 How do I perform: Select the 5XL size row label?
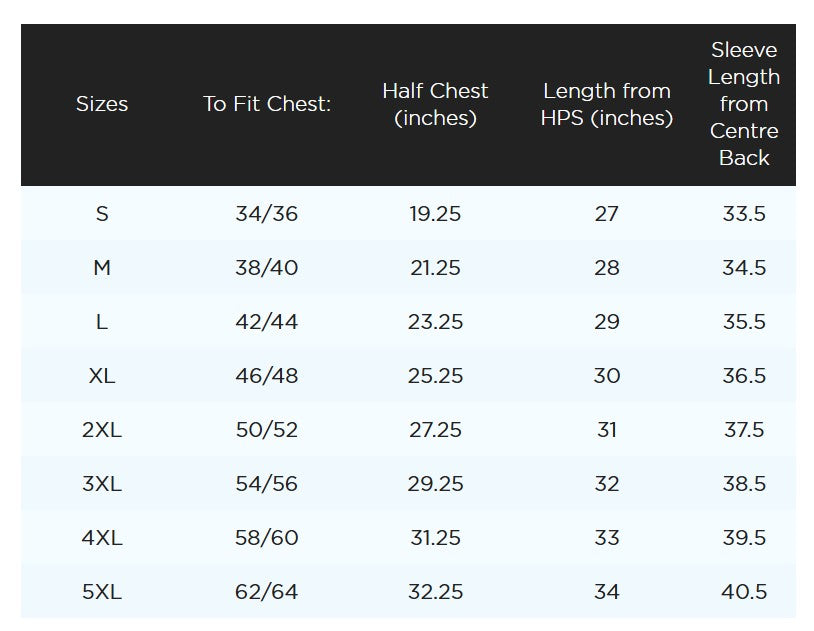(x=102, y=592)
